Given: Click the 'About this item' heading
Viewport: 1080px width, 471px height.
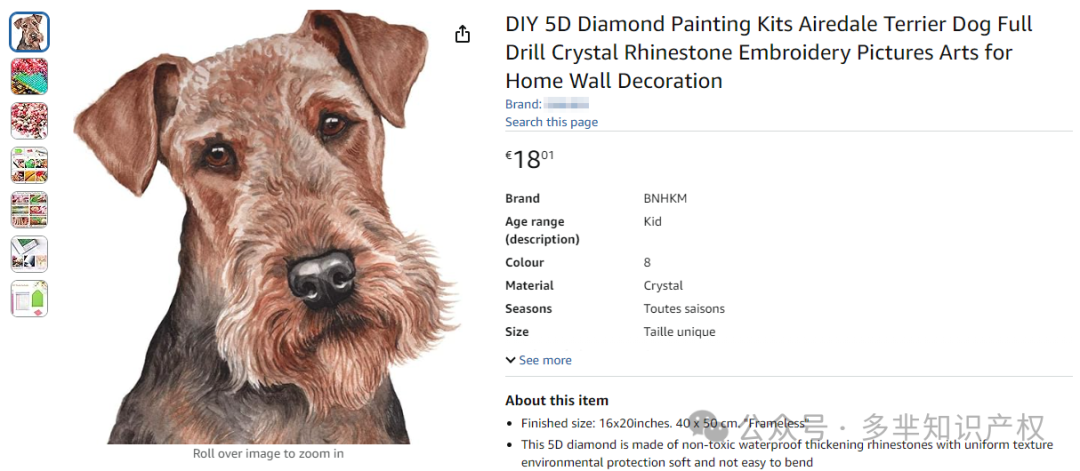Looking at the screenshot, I should (556, 400).
